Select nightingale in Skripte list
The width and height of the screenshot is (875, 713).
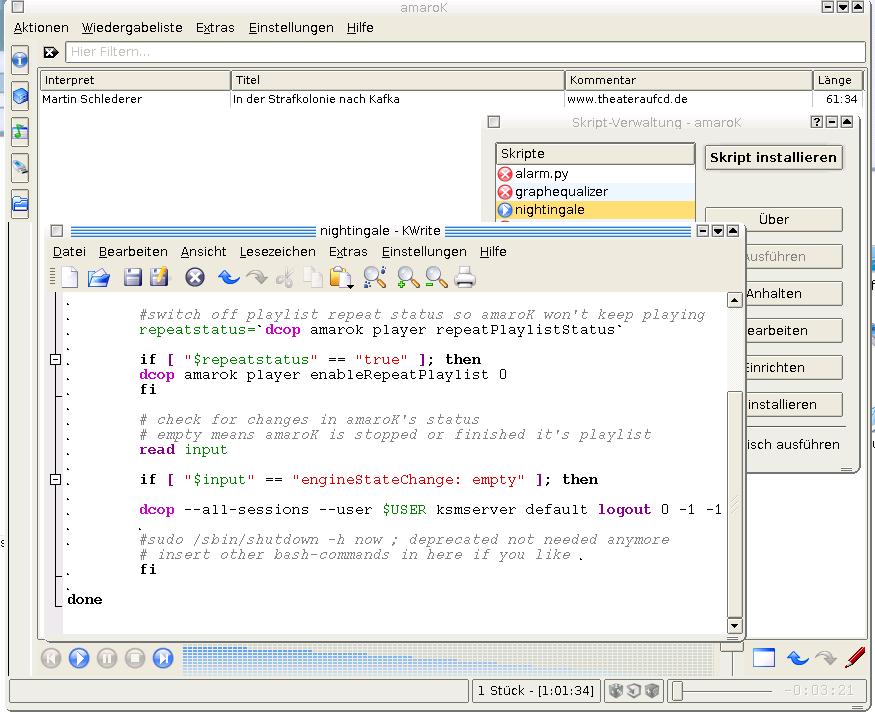(595, 210)
